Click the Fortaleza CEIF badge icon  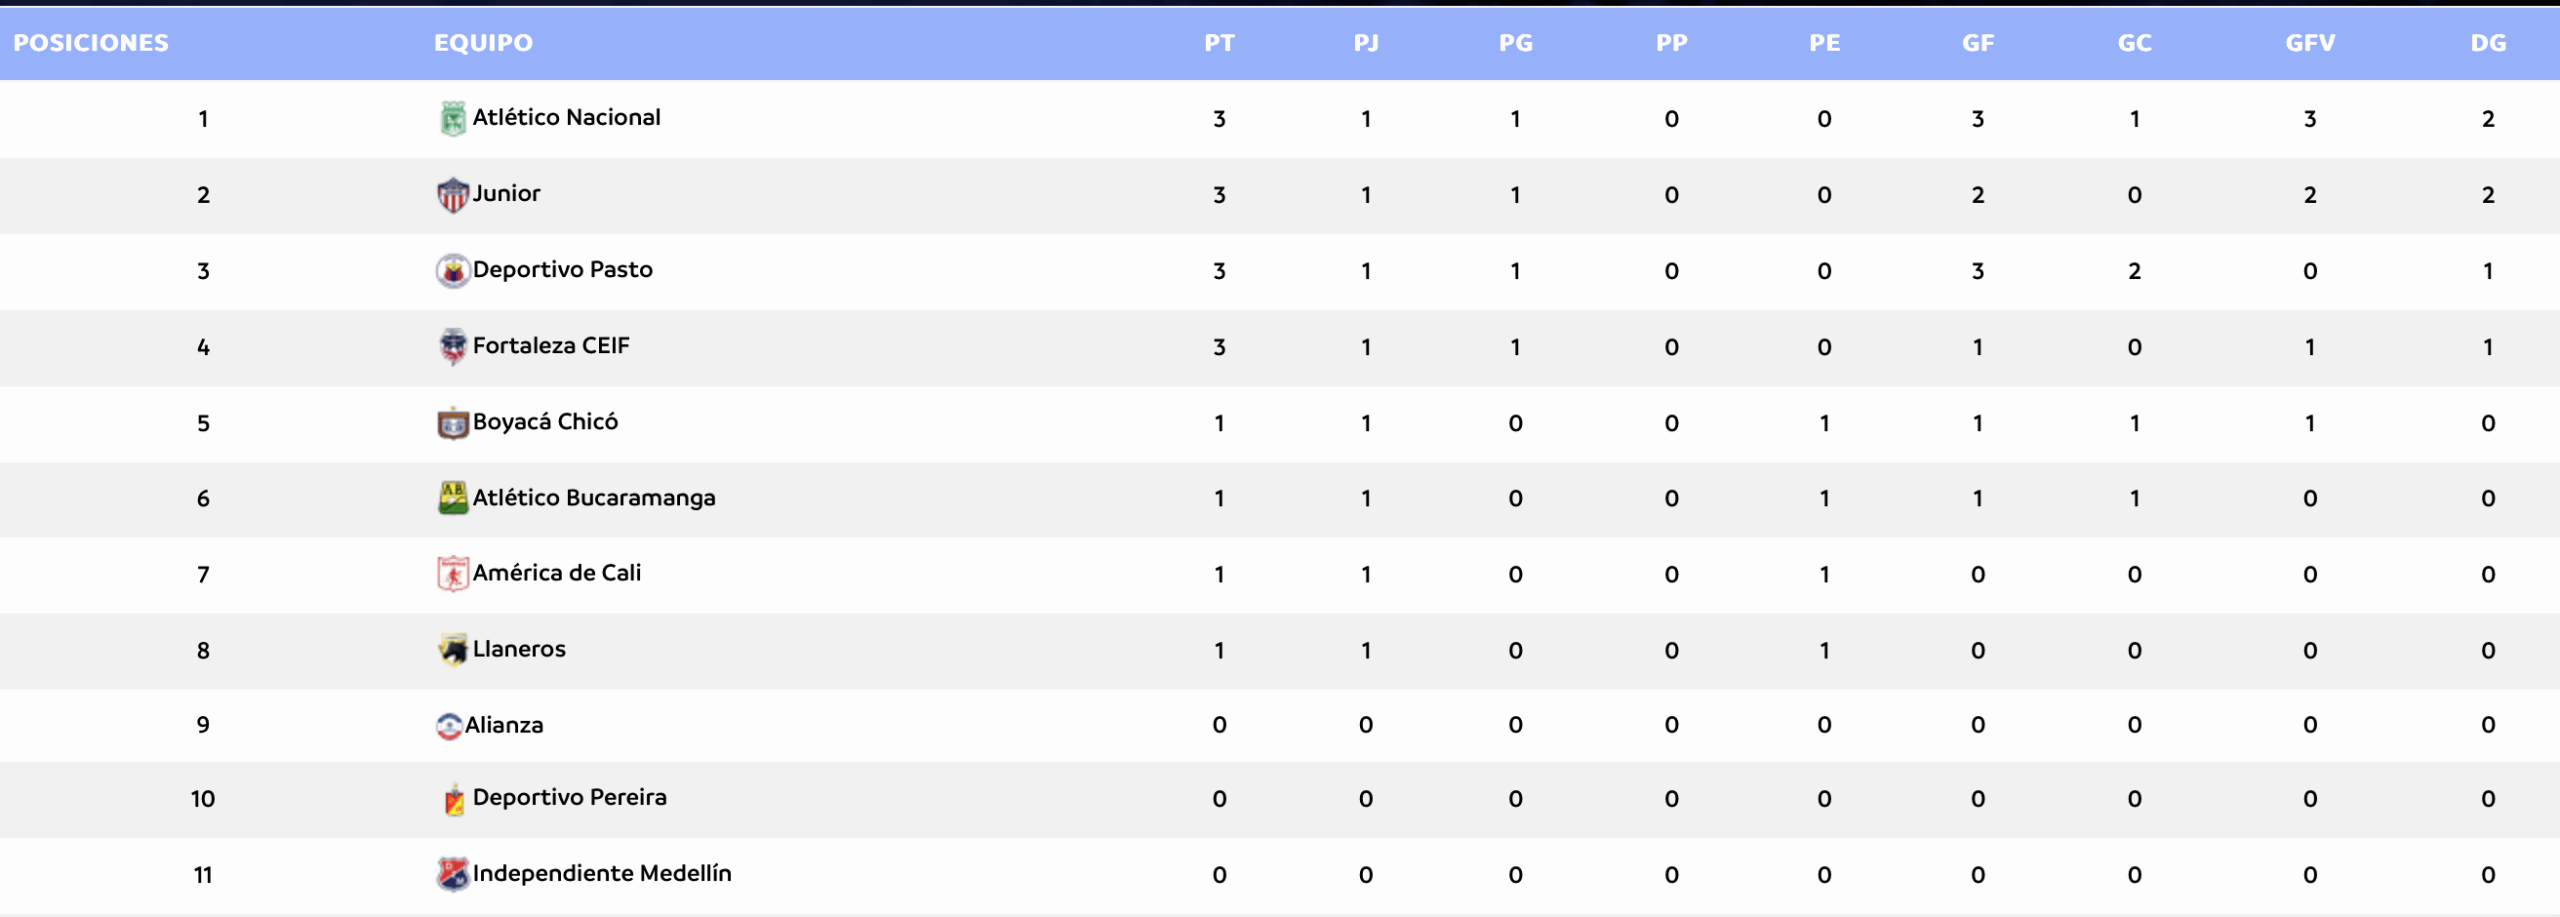[453, 347]
